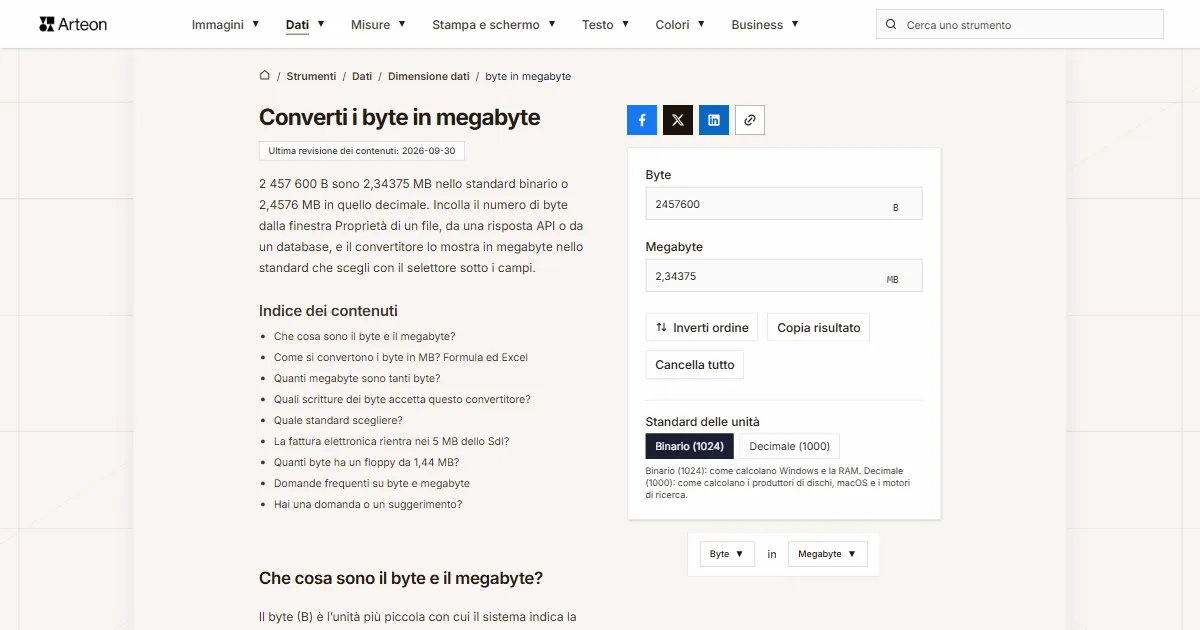This screenshot has height=630, width=1200.
Task: Open the Megabyte target unit dropdown
Action: [x=827, y=554]
